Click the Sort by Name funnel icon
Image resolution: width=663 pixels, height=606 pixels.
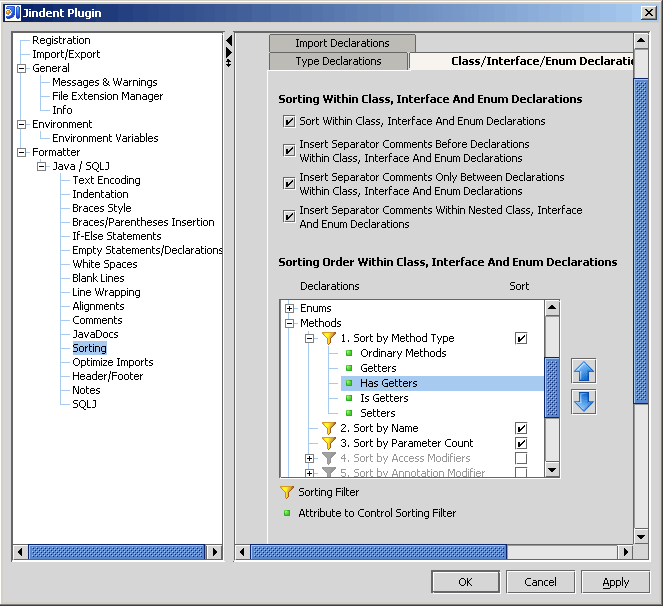328,428
